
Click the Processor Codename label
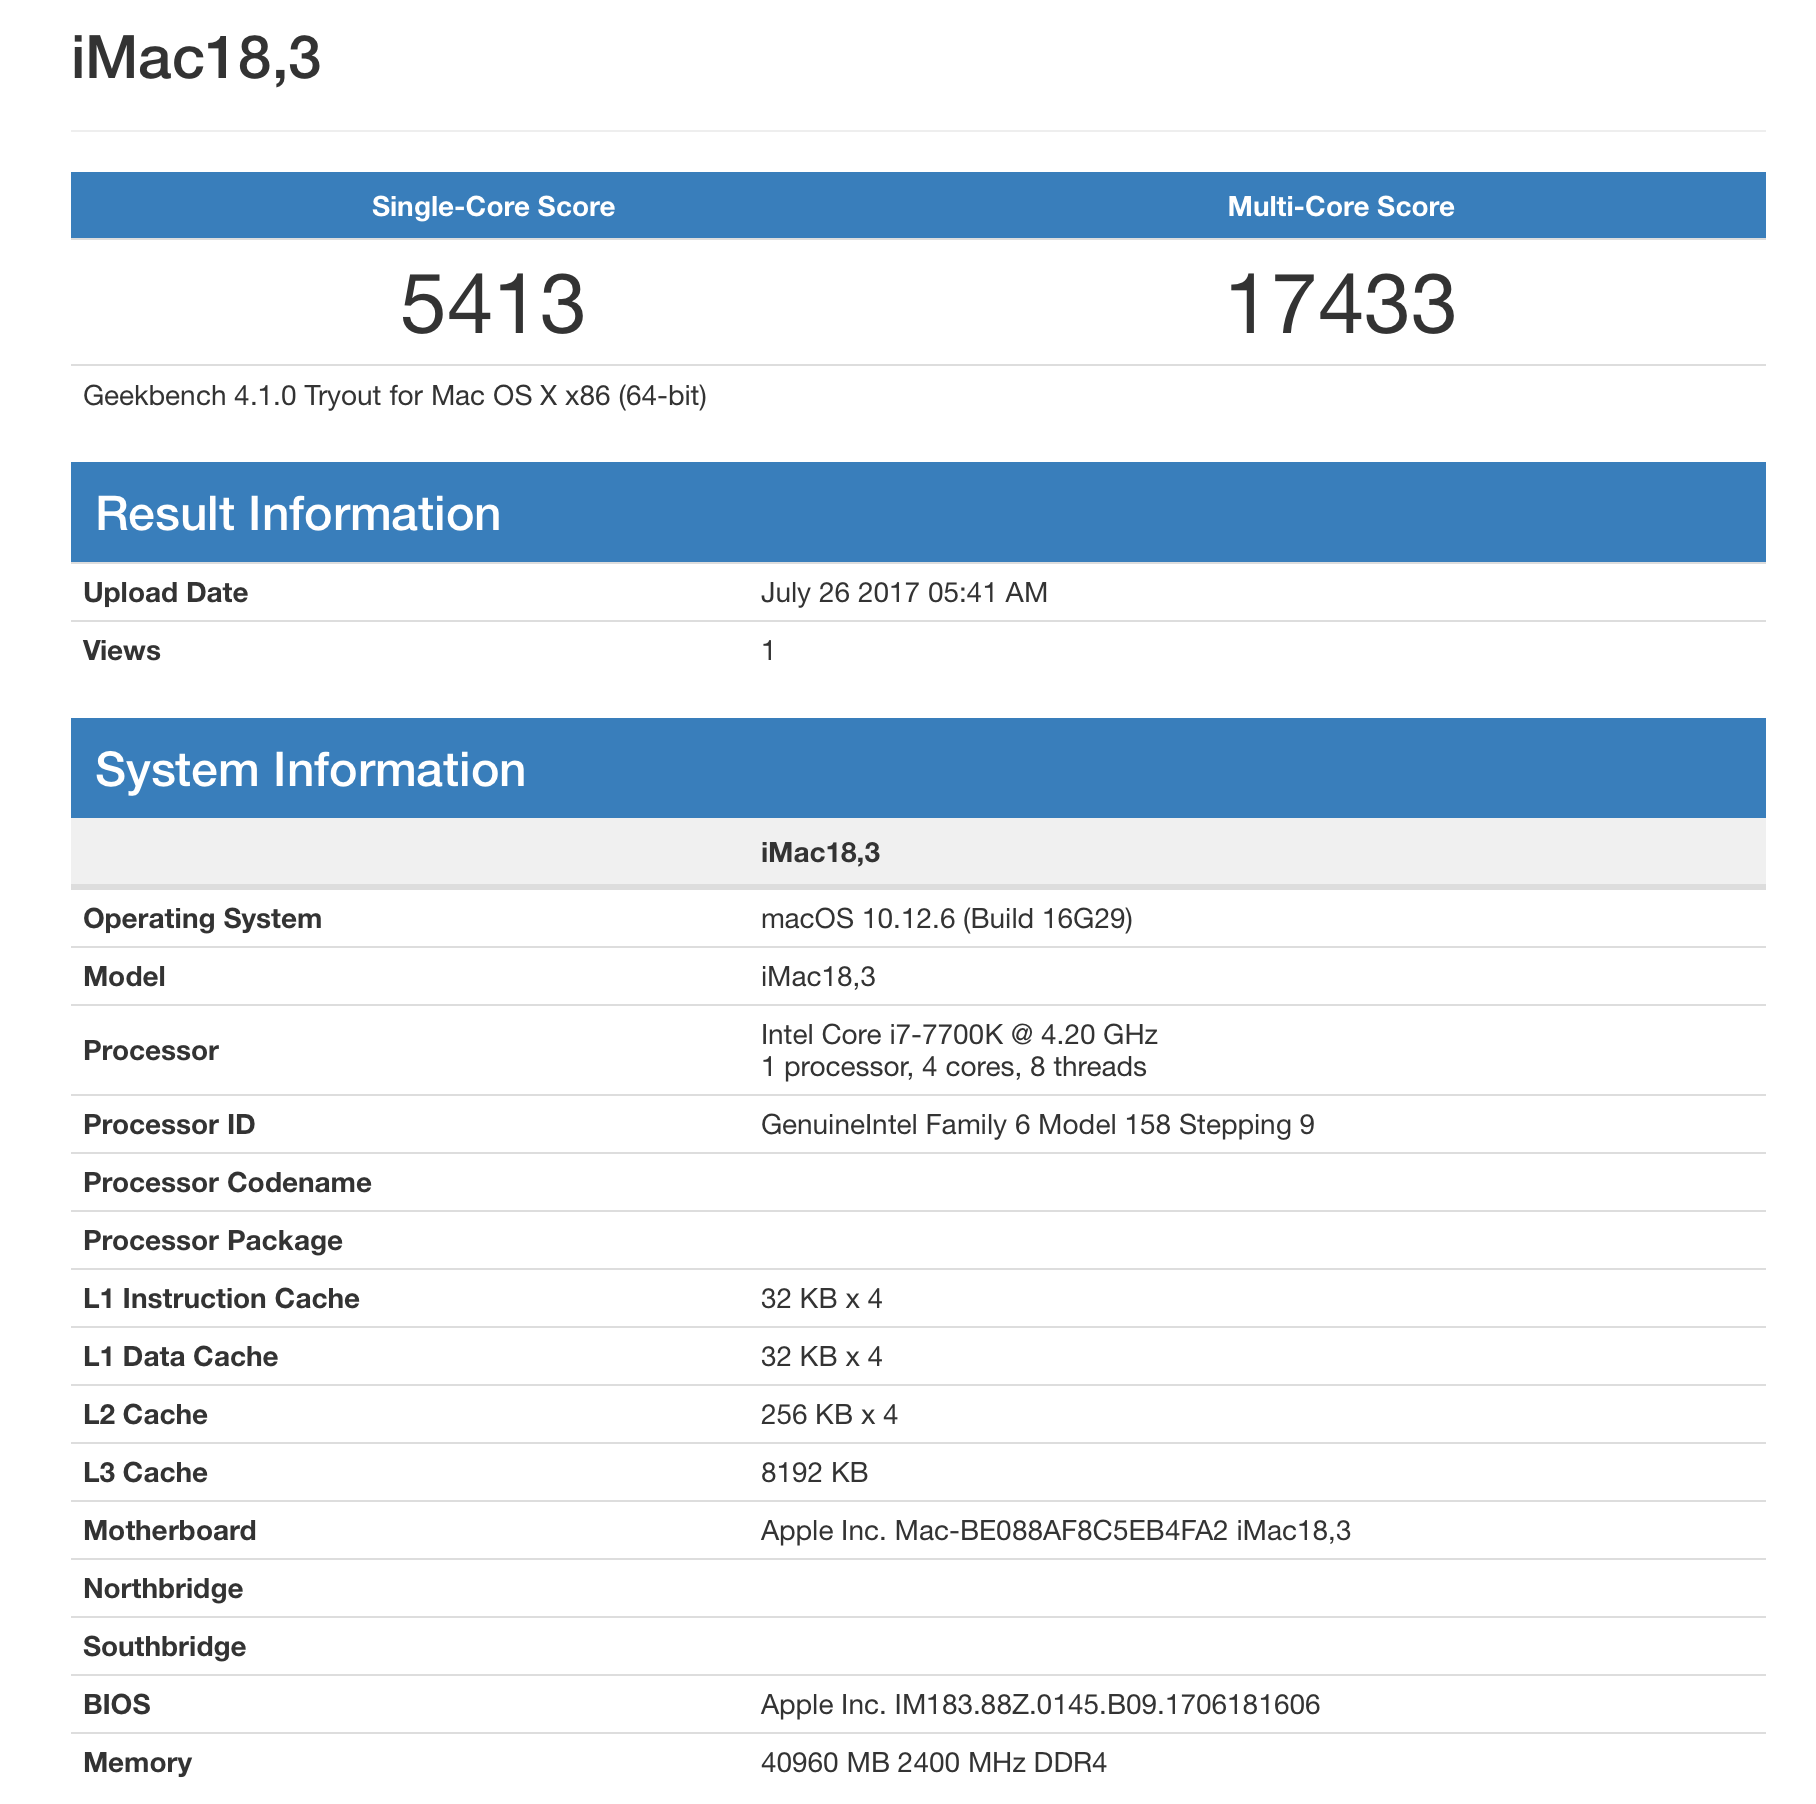coord(228,1182)
